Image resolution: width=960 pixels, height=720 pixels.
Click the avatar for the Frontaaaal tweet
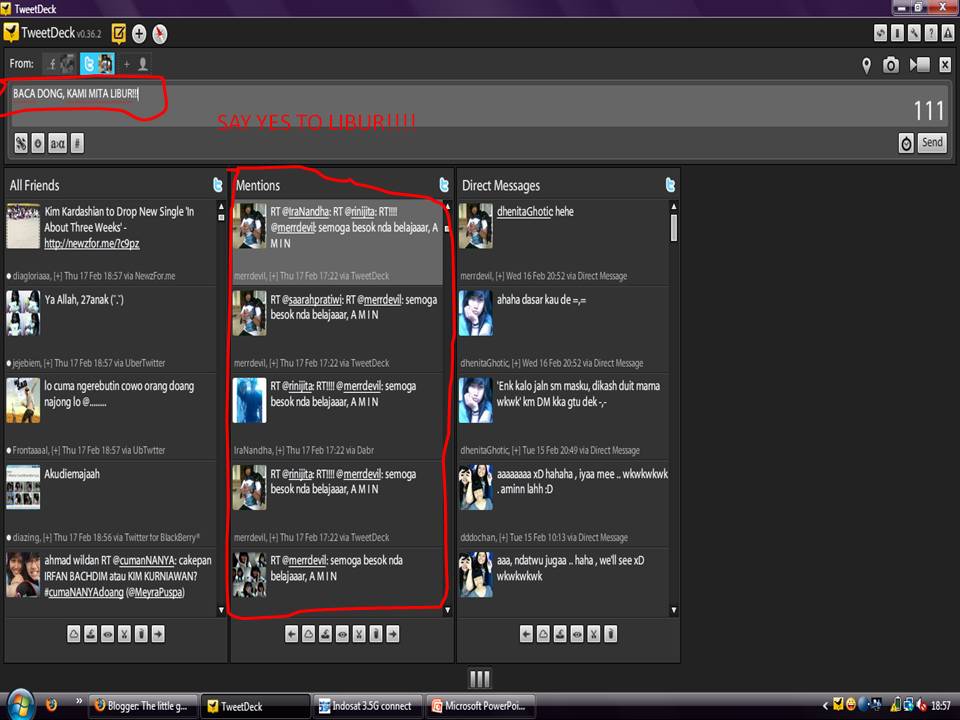[23, 400]
